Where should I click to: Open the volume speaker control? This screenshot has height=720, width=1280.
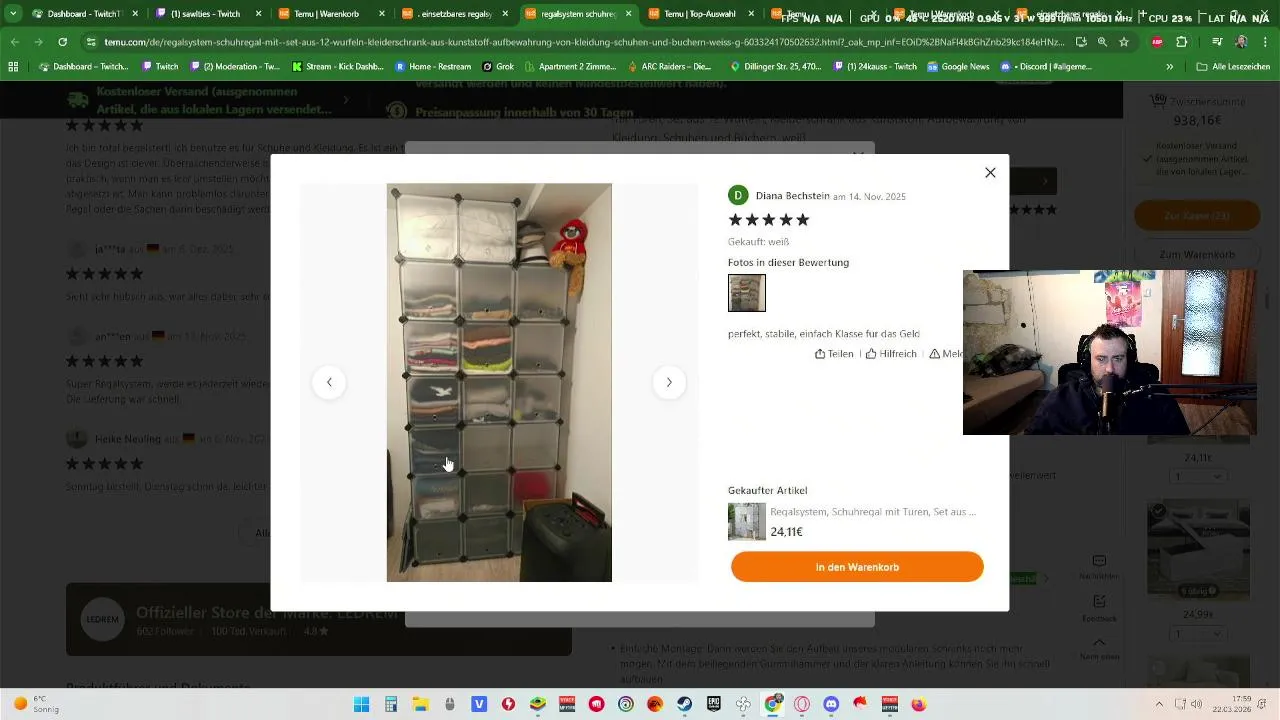tap(1198, 704)
